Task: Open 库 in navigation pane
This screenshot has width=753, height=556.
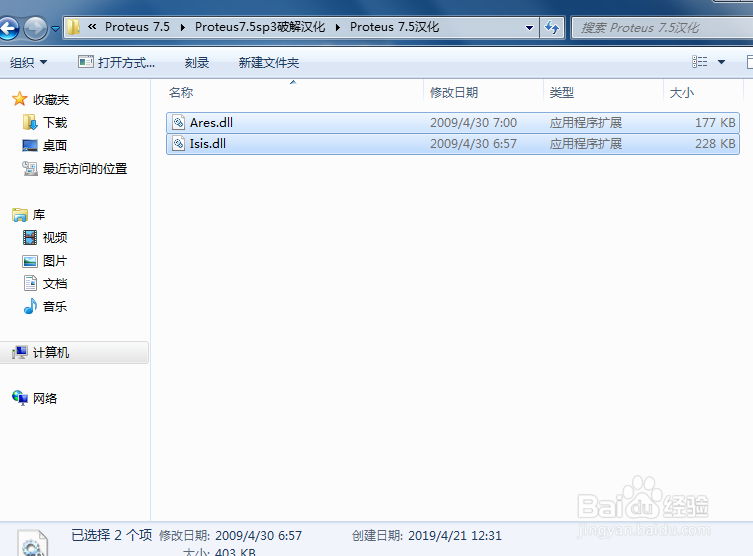Action: point(39,215)
